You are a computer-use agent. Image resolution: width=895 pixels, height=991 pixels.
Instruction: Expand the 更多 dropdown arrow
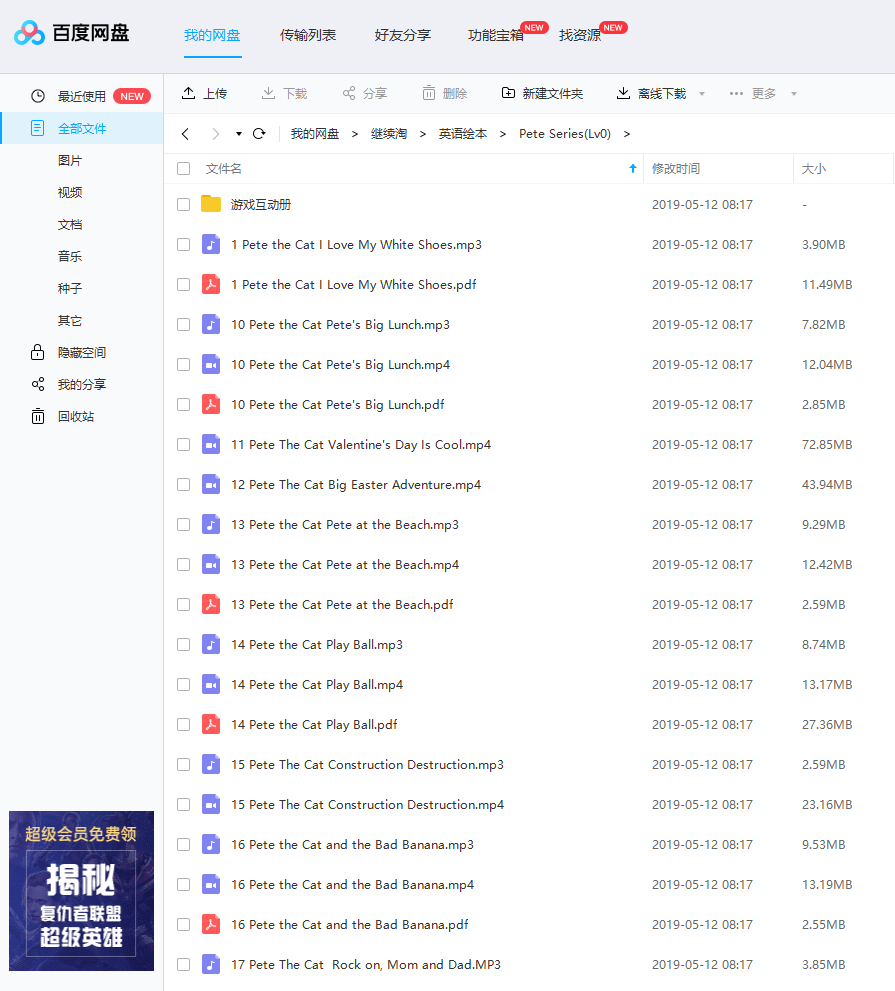coord(794,94)
